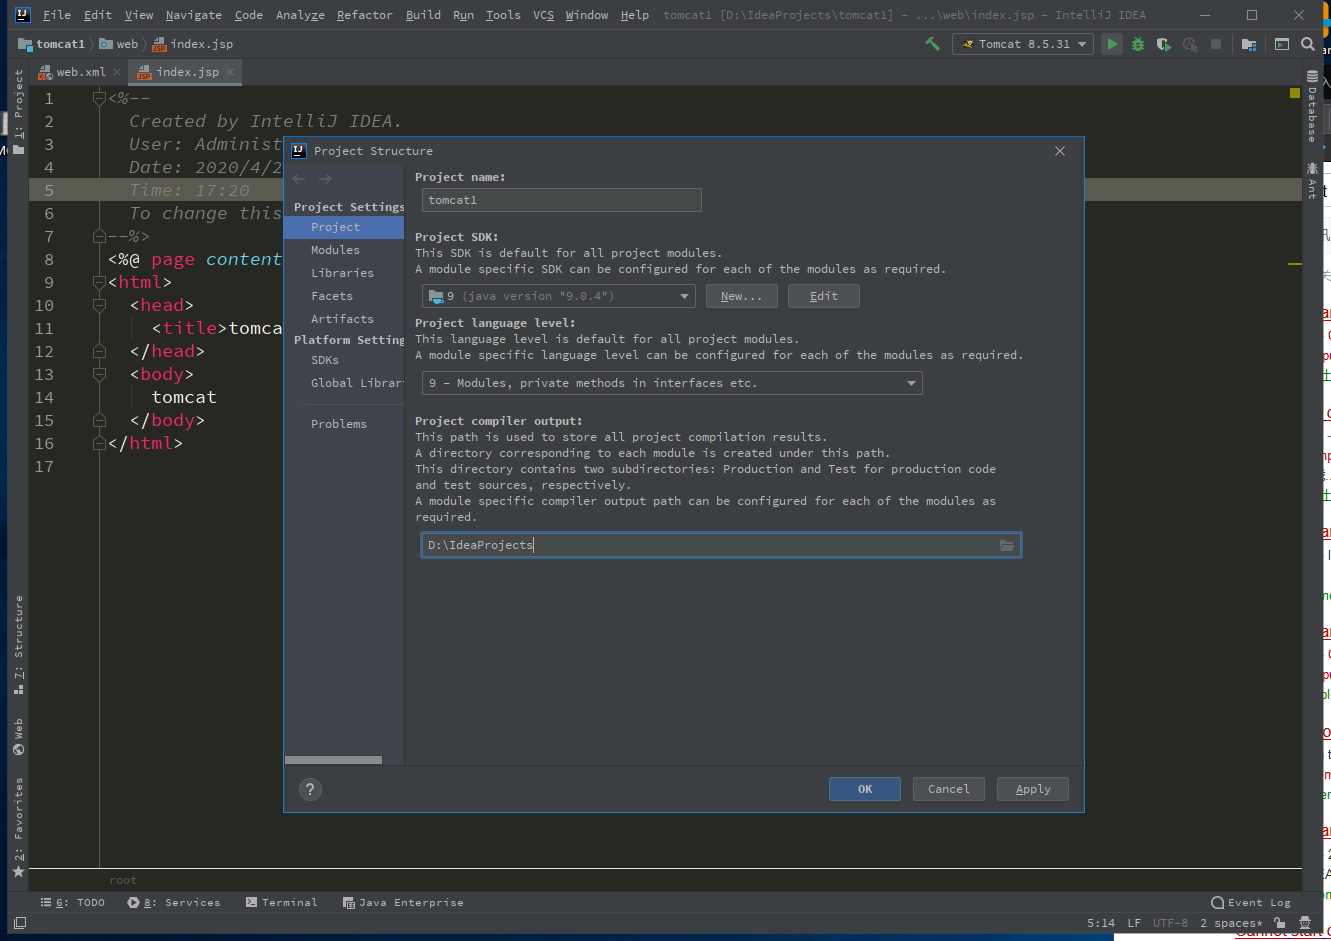Close the Project Structure dialog

[1060, 151]
